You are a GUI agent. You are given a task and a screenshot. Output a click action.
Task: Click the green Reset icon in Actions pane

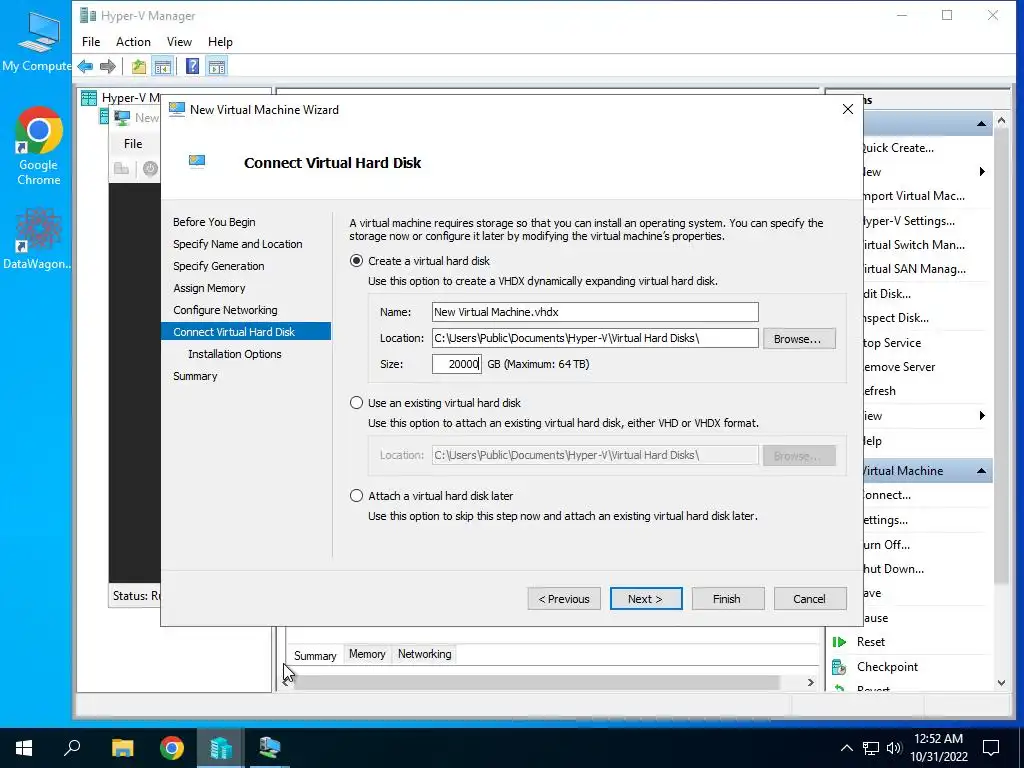click(x=839, y=642)
